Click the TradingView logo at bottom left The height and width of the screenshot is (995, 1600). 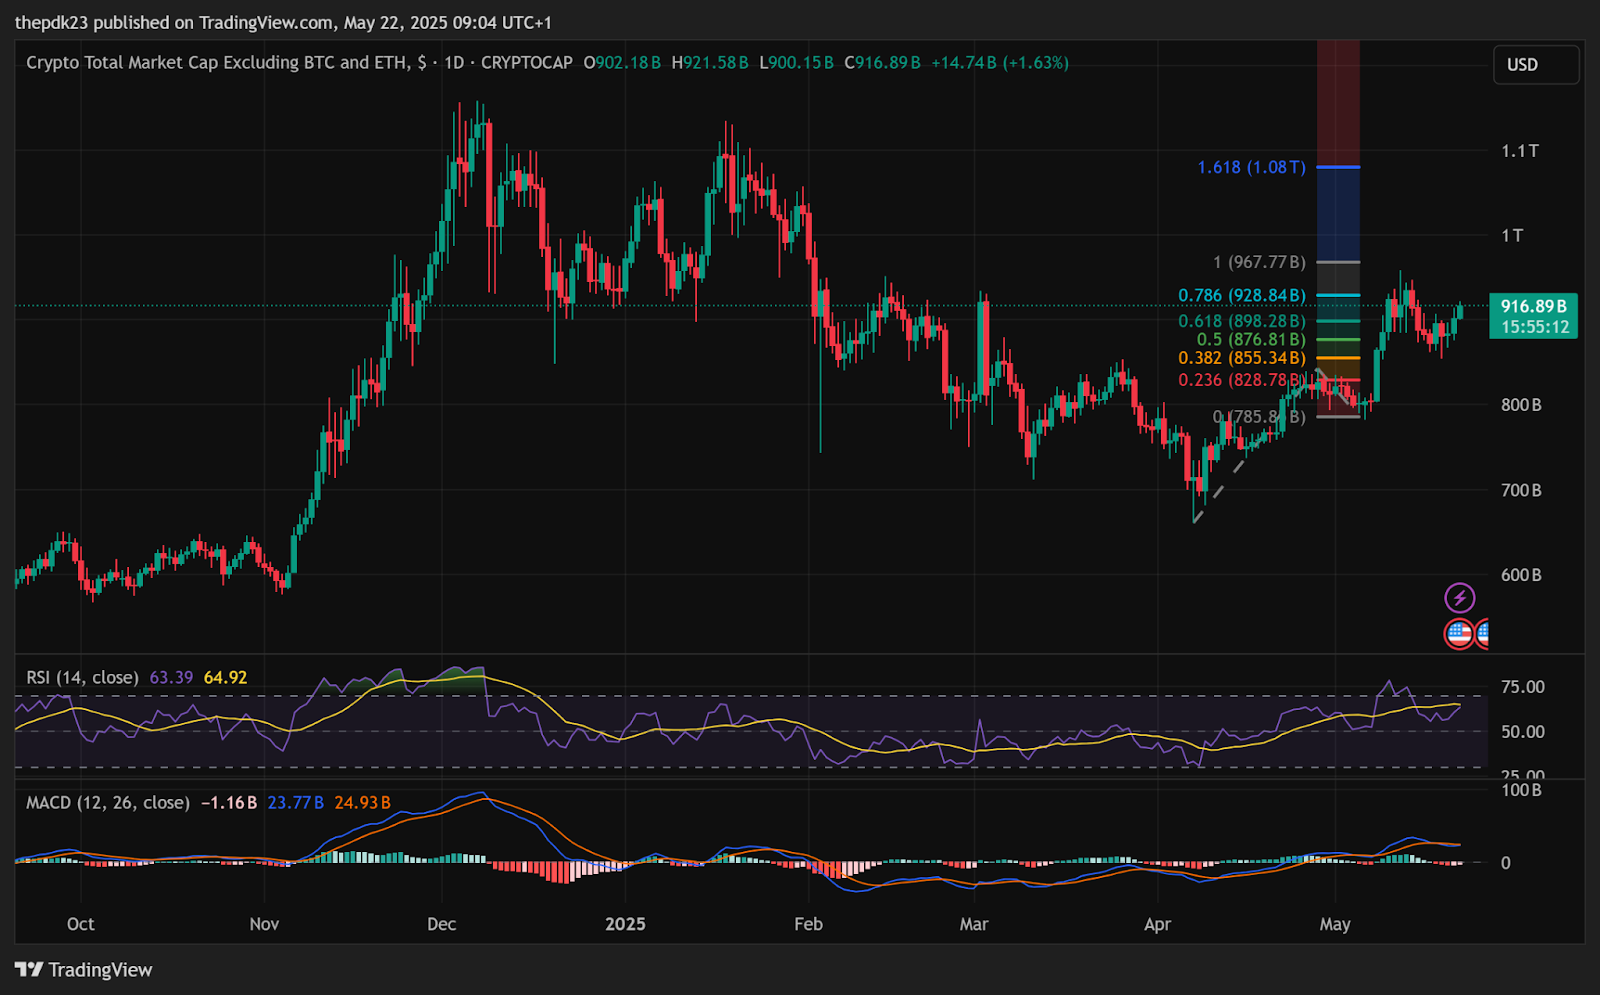pos(84,969)
